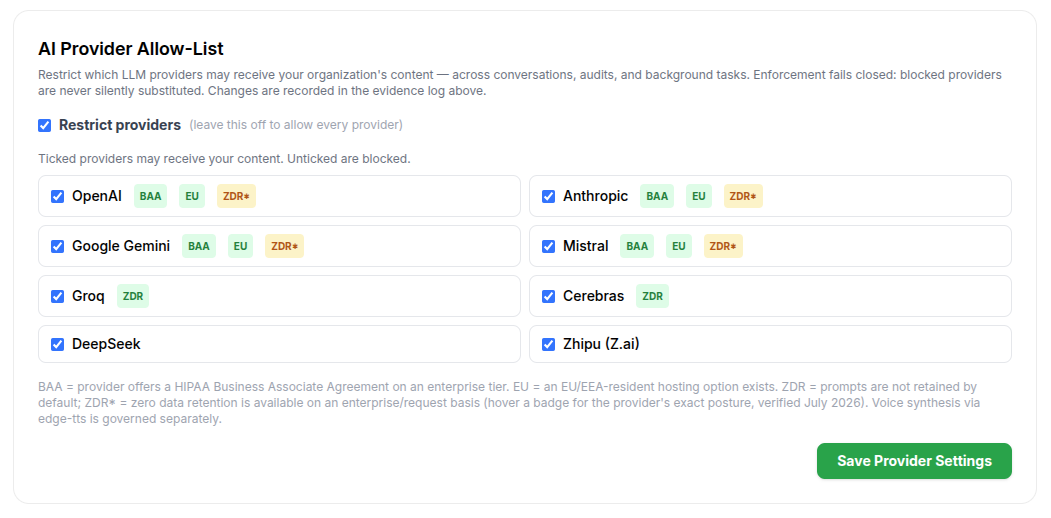This screenshot has width=1051, height=518.
Task: Click the OpenAI provider name
Action: pos(97,196)
